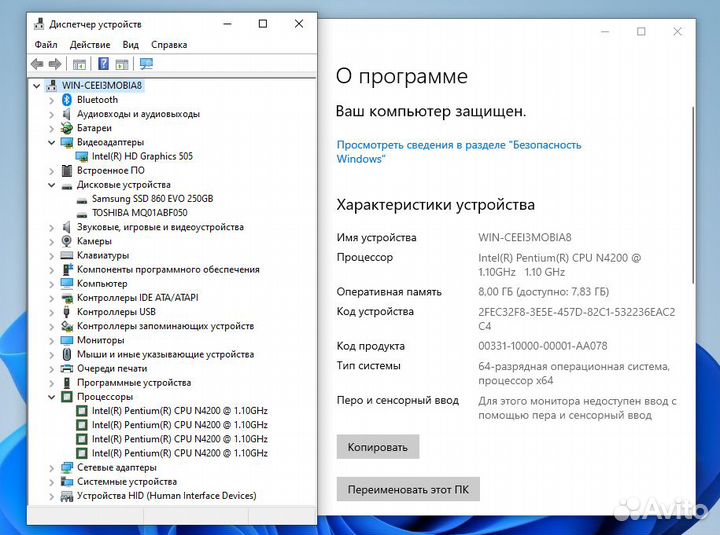This screenshot has width=720, height=535.
Task: Click the Компьютер monitor icon
Action: point(67,283)
